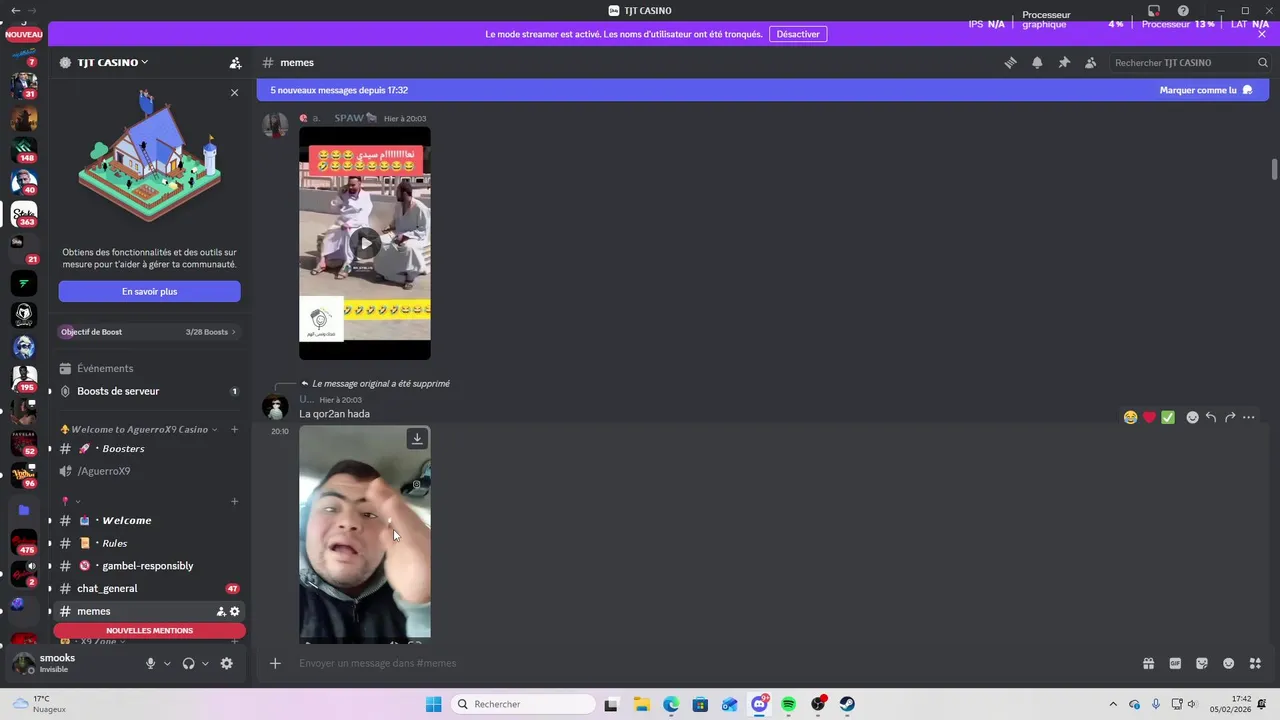The width and height of the screenshot is (1280, 720).
Task: React with the green checkmark emoji
Action: tap(1168, 417)
